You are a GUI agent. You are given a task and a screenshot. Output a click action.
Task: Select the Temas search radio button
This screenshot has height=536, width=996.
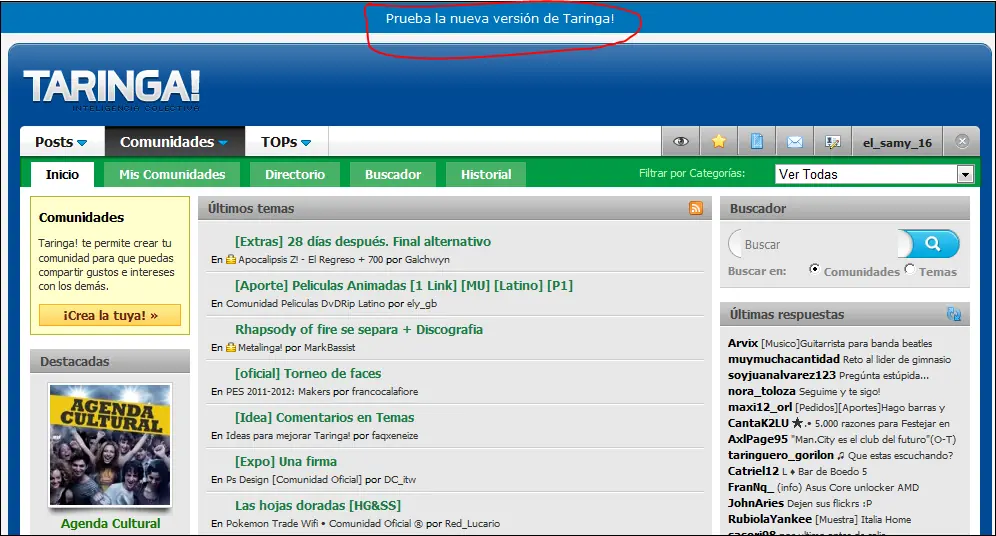coord(910,269)
